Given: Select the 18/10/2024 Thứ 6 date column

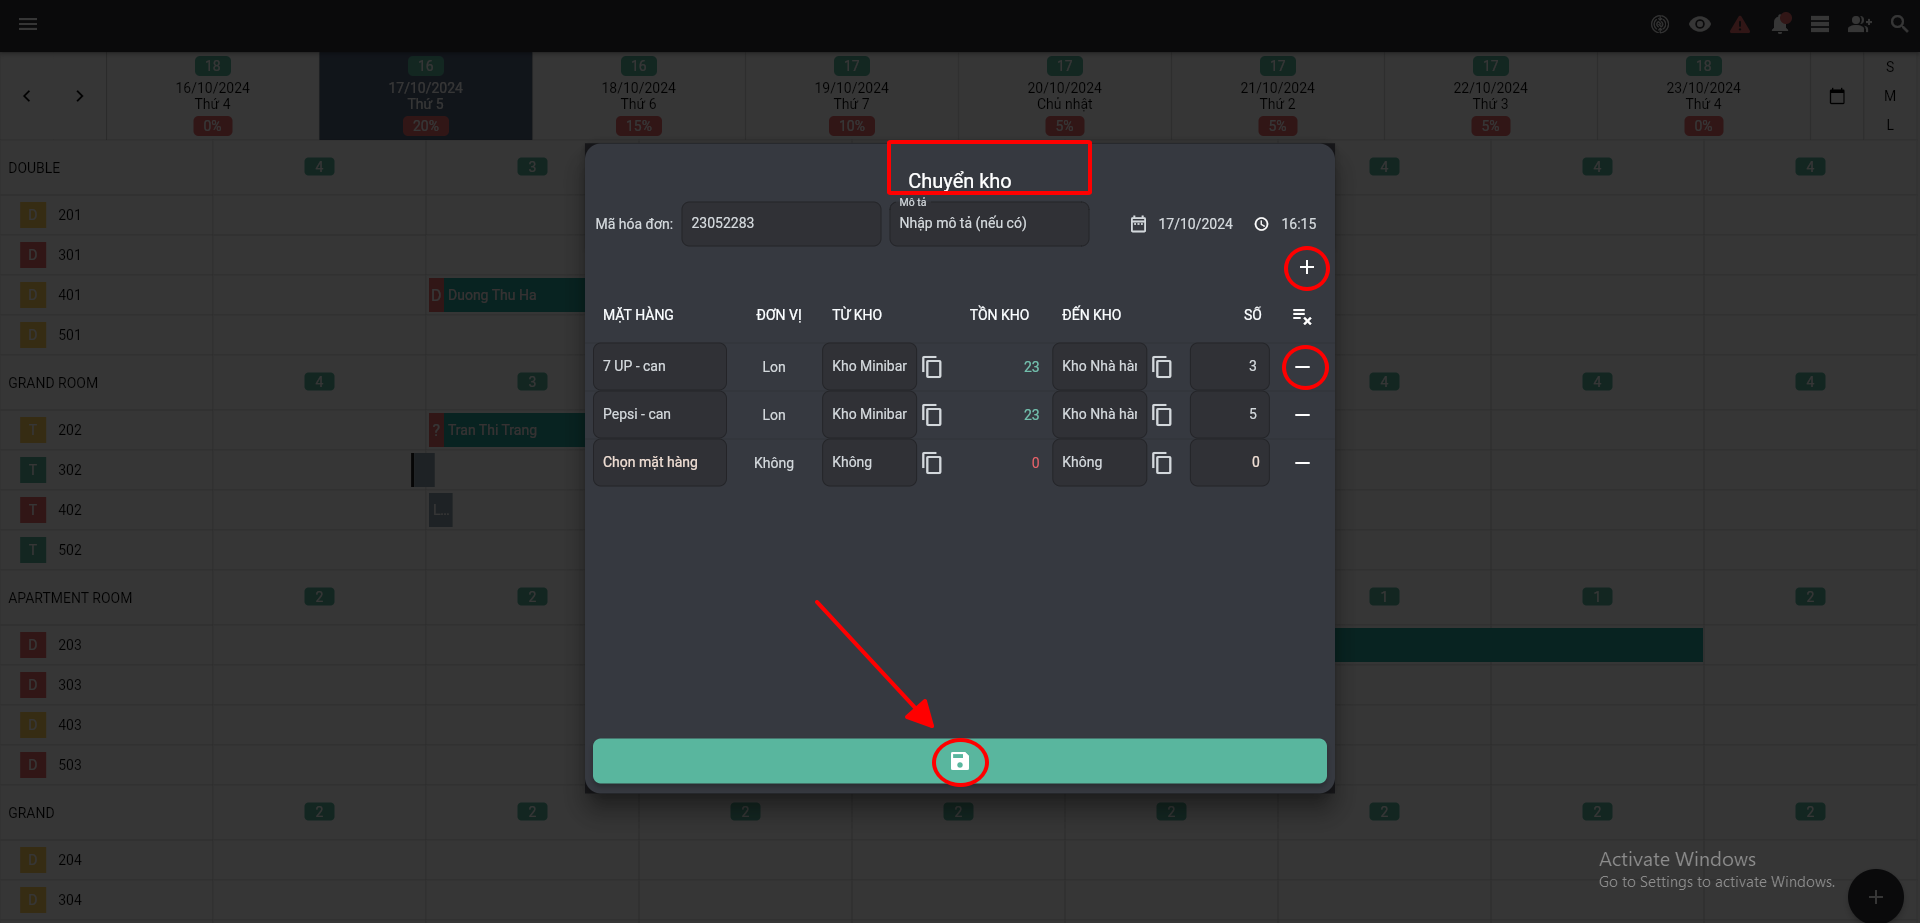Looking at the screenshot, I should coord(639,96).
